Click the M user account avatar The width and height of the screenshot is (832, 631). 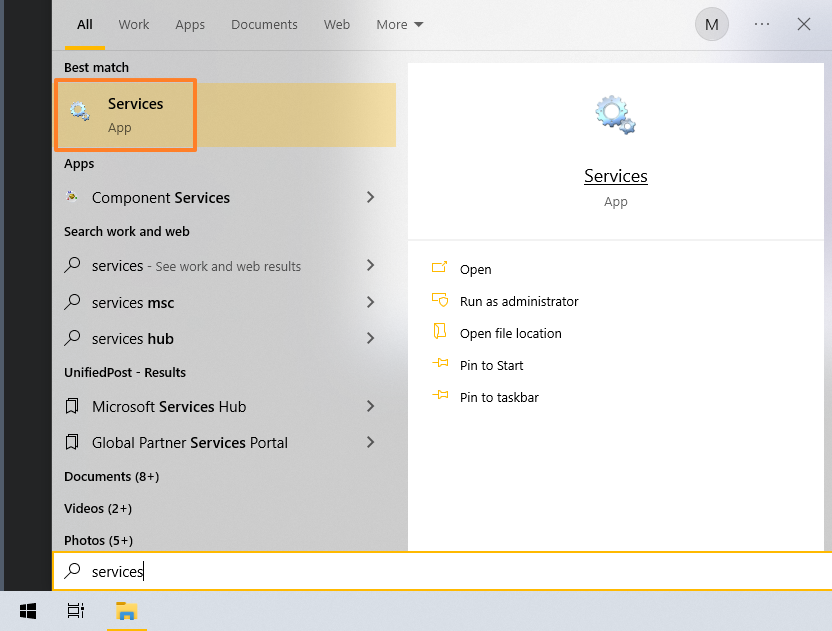click(x=712, y=24)
